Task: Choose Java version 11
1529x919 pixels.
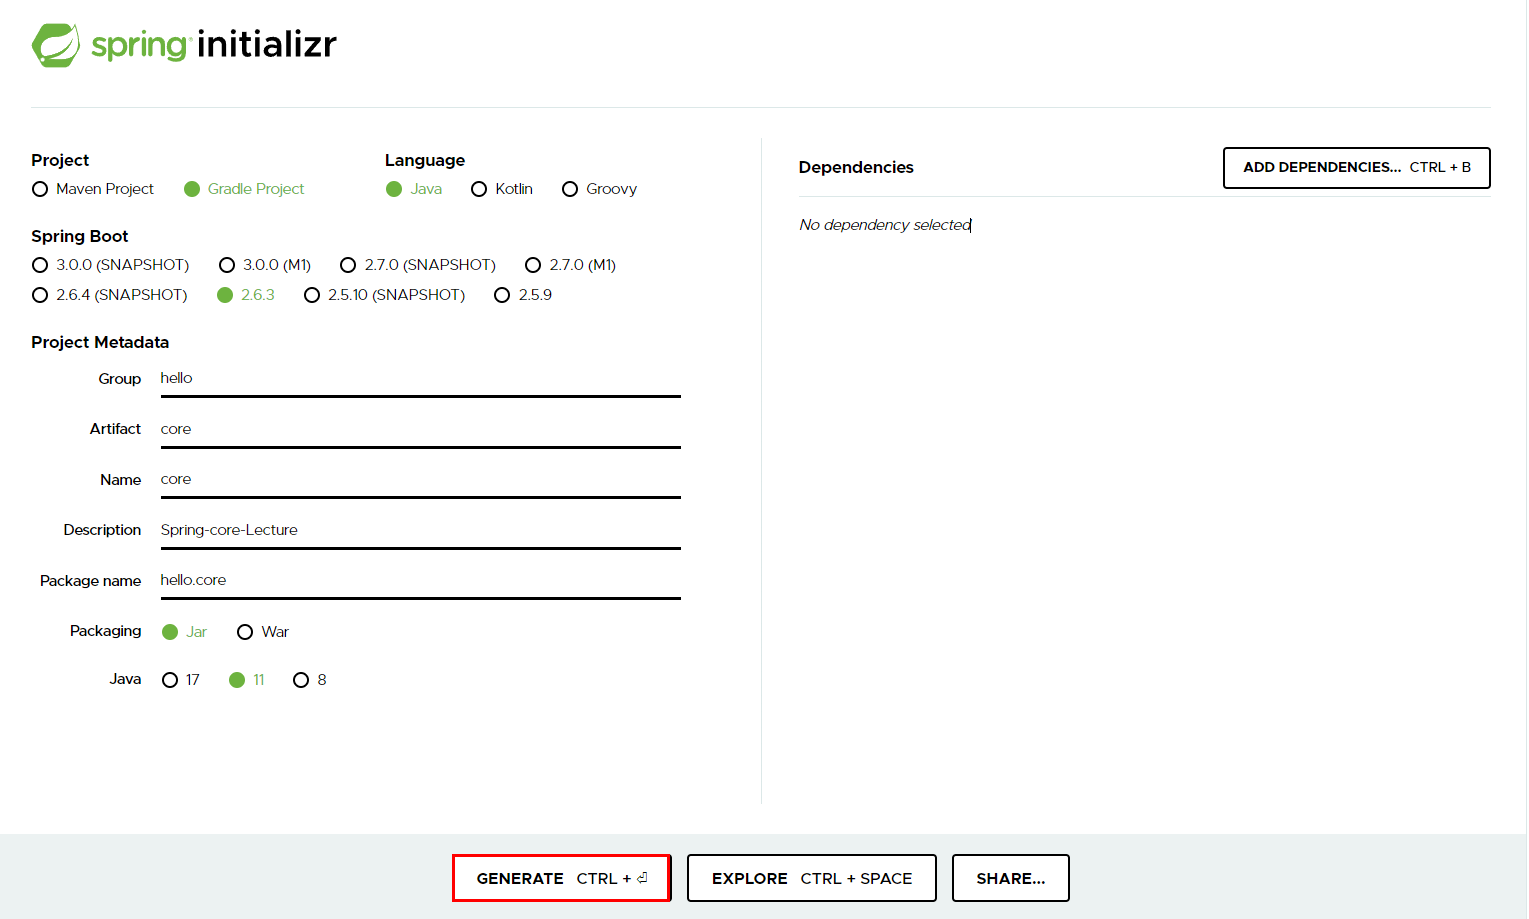Action: [x=247, y=680]
